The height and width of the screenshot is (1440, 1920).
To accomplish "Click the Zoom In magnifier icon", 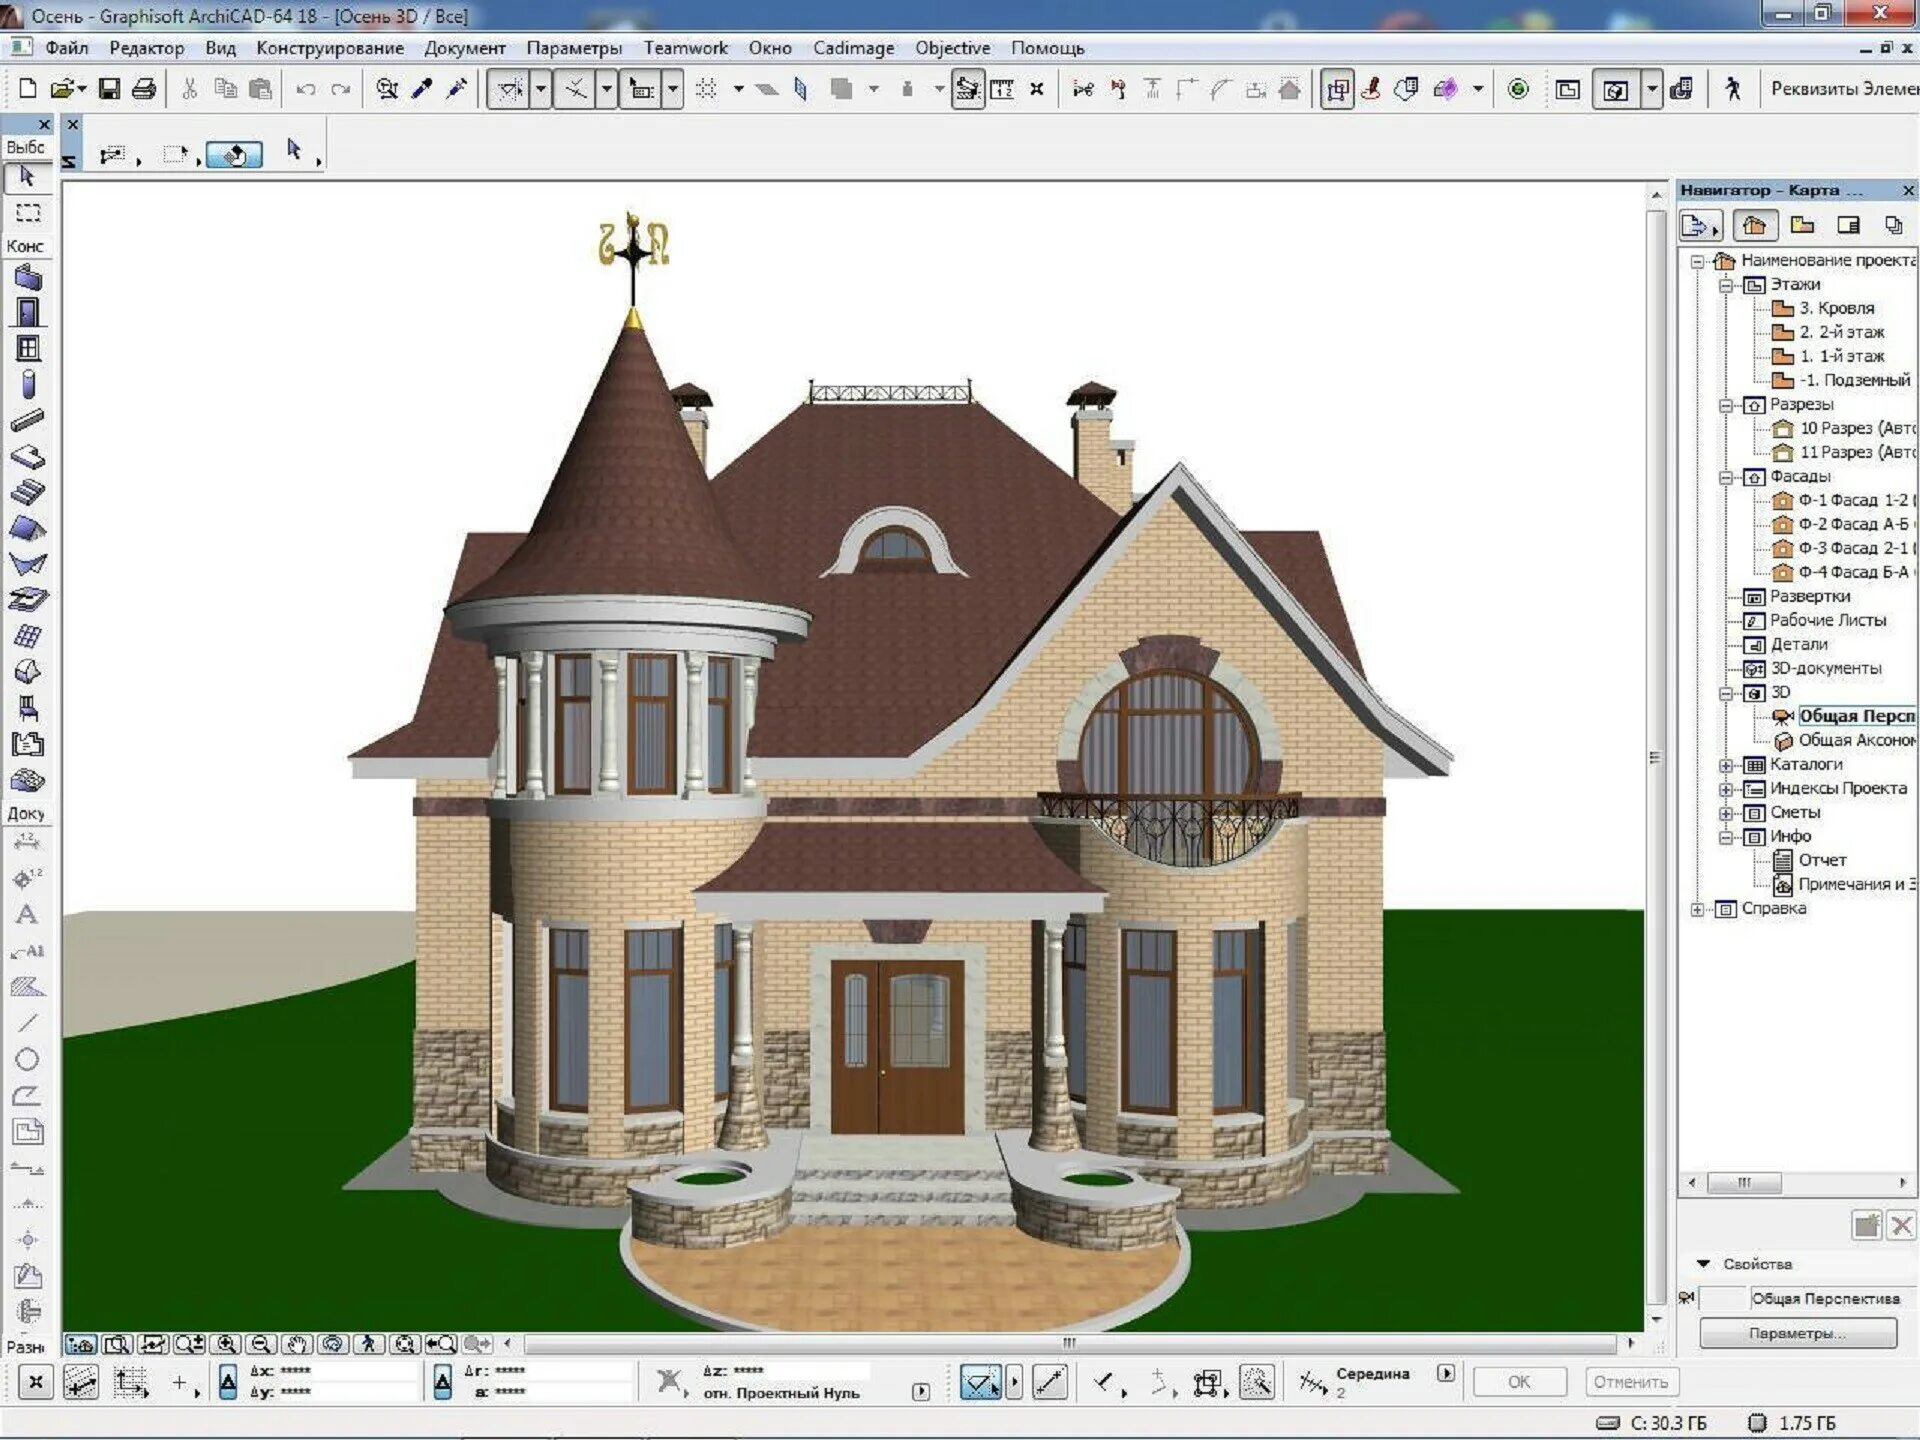I will tap(227, 1344).
